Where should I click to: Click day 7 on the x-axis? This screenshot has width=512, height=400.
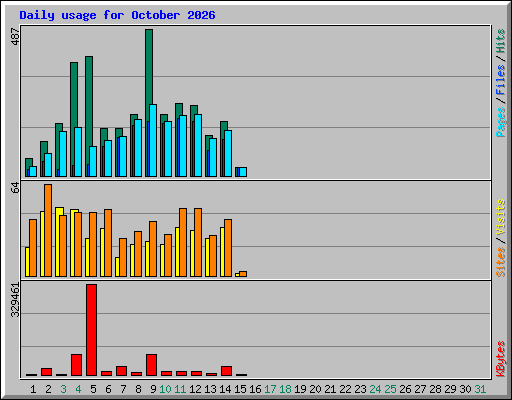(123, 389)
